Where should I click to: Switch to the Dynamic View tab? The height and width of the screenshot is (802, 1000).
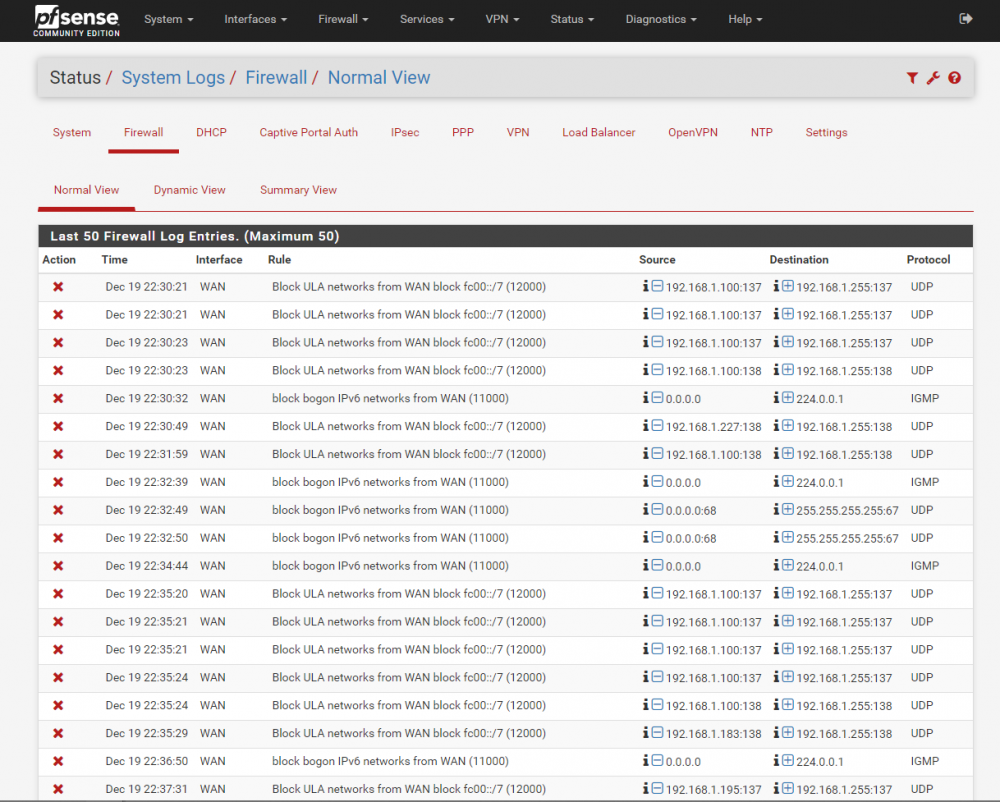tap(189, 189)
